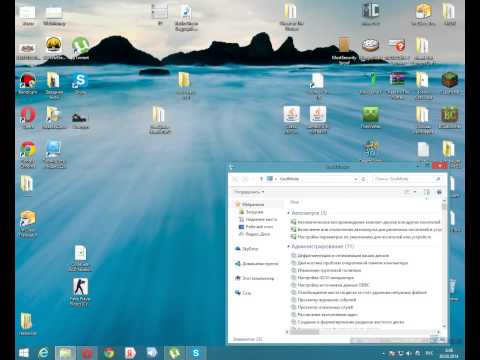This screenshot has width=480, height=360.
Task: Click the vertical scrollbar in file list
Action: point(444,263)
